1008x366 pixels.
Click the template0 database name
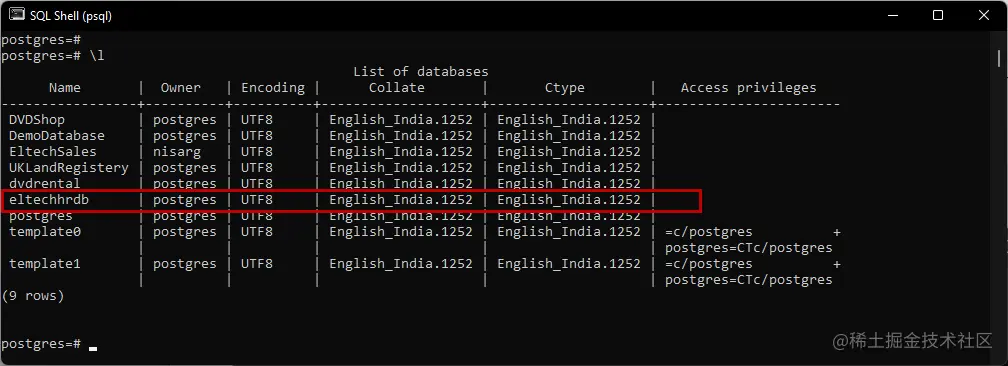45,232
